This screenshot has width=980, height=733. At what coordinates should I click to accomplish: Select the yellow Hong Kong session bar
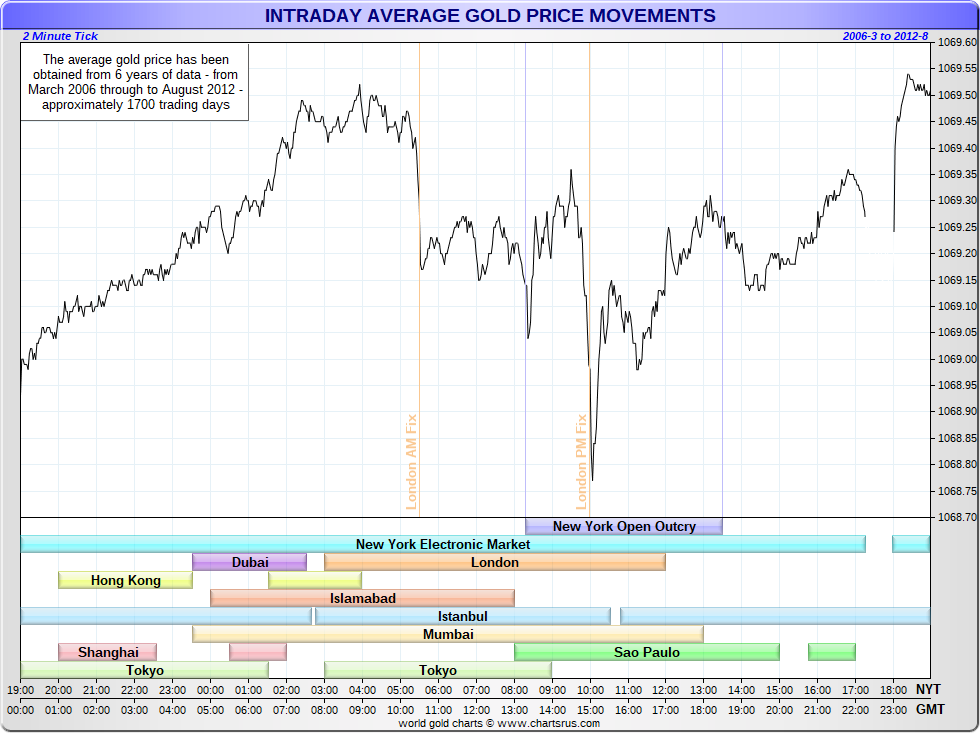(126, 581)
